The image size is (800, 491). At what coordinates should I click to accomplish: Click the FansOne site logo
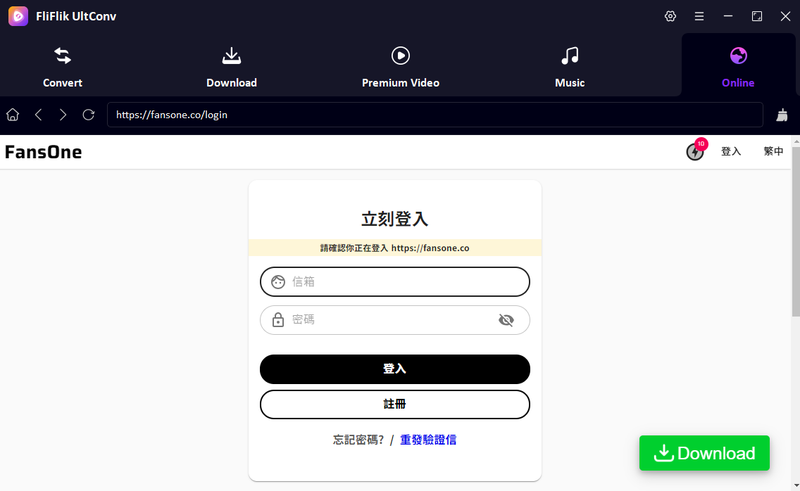pos(43,152)
